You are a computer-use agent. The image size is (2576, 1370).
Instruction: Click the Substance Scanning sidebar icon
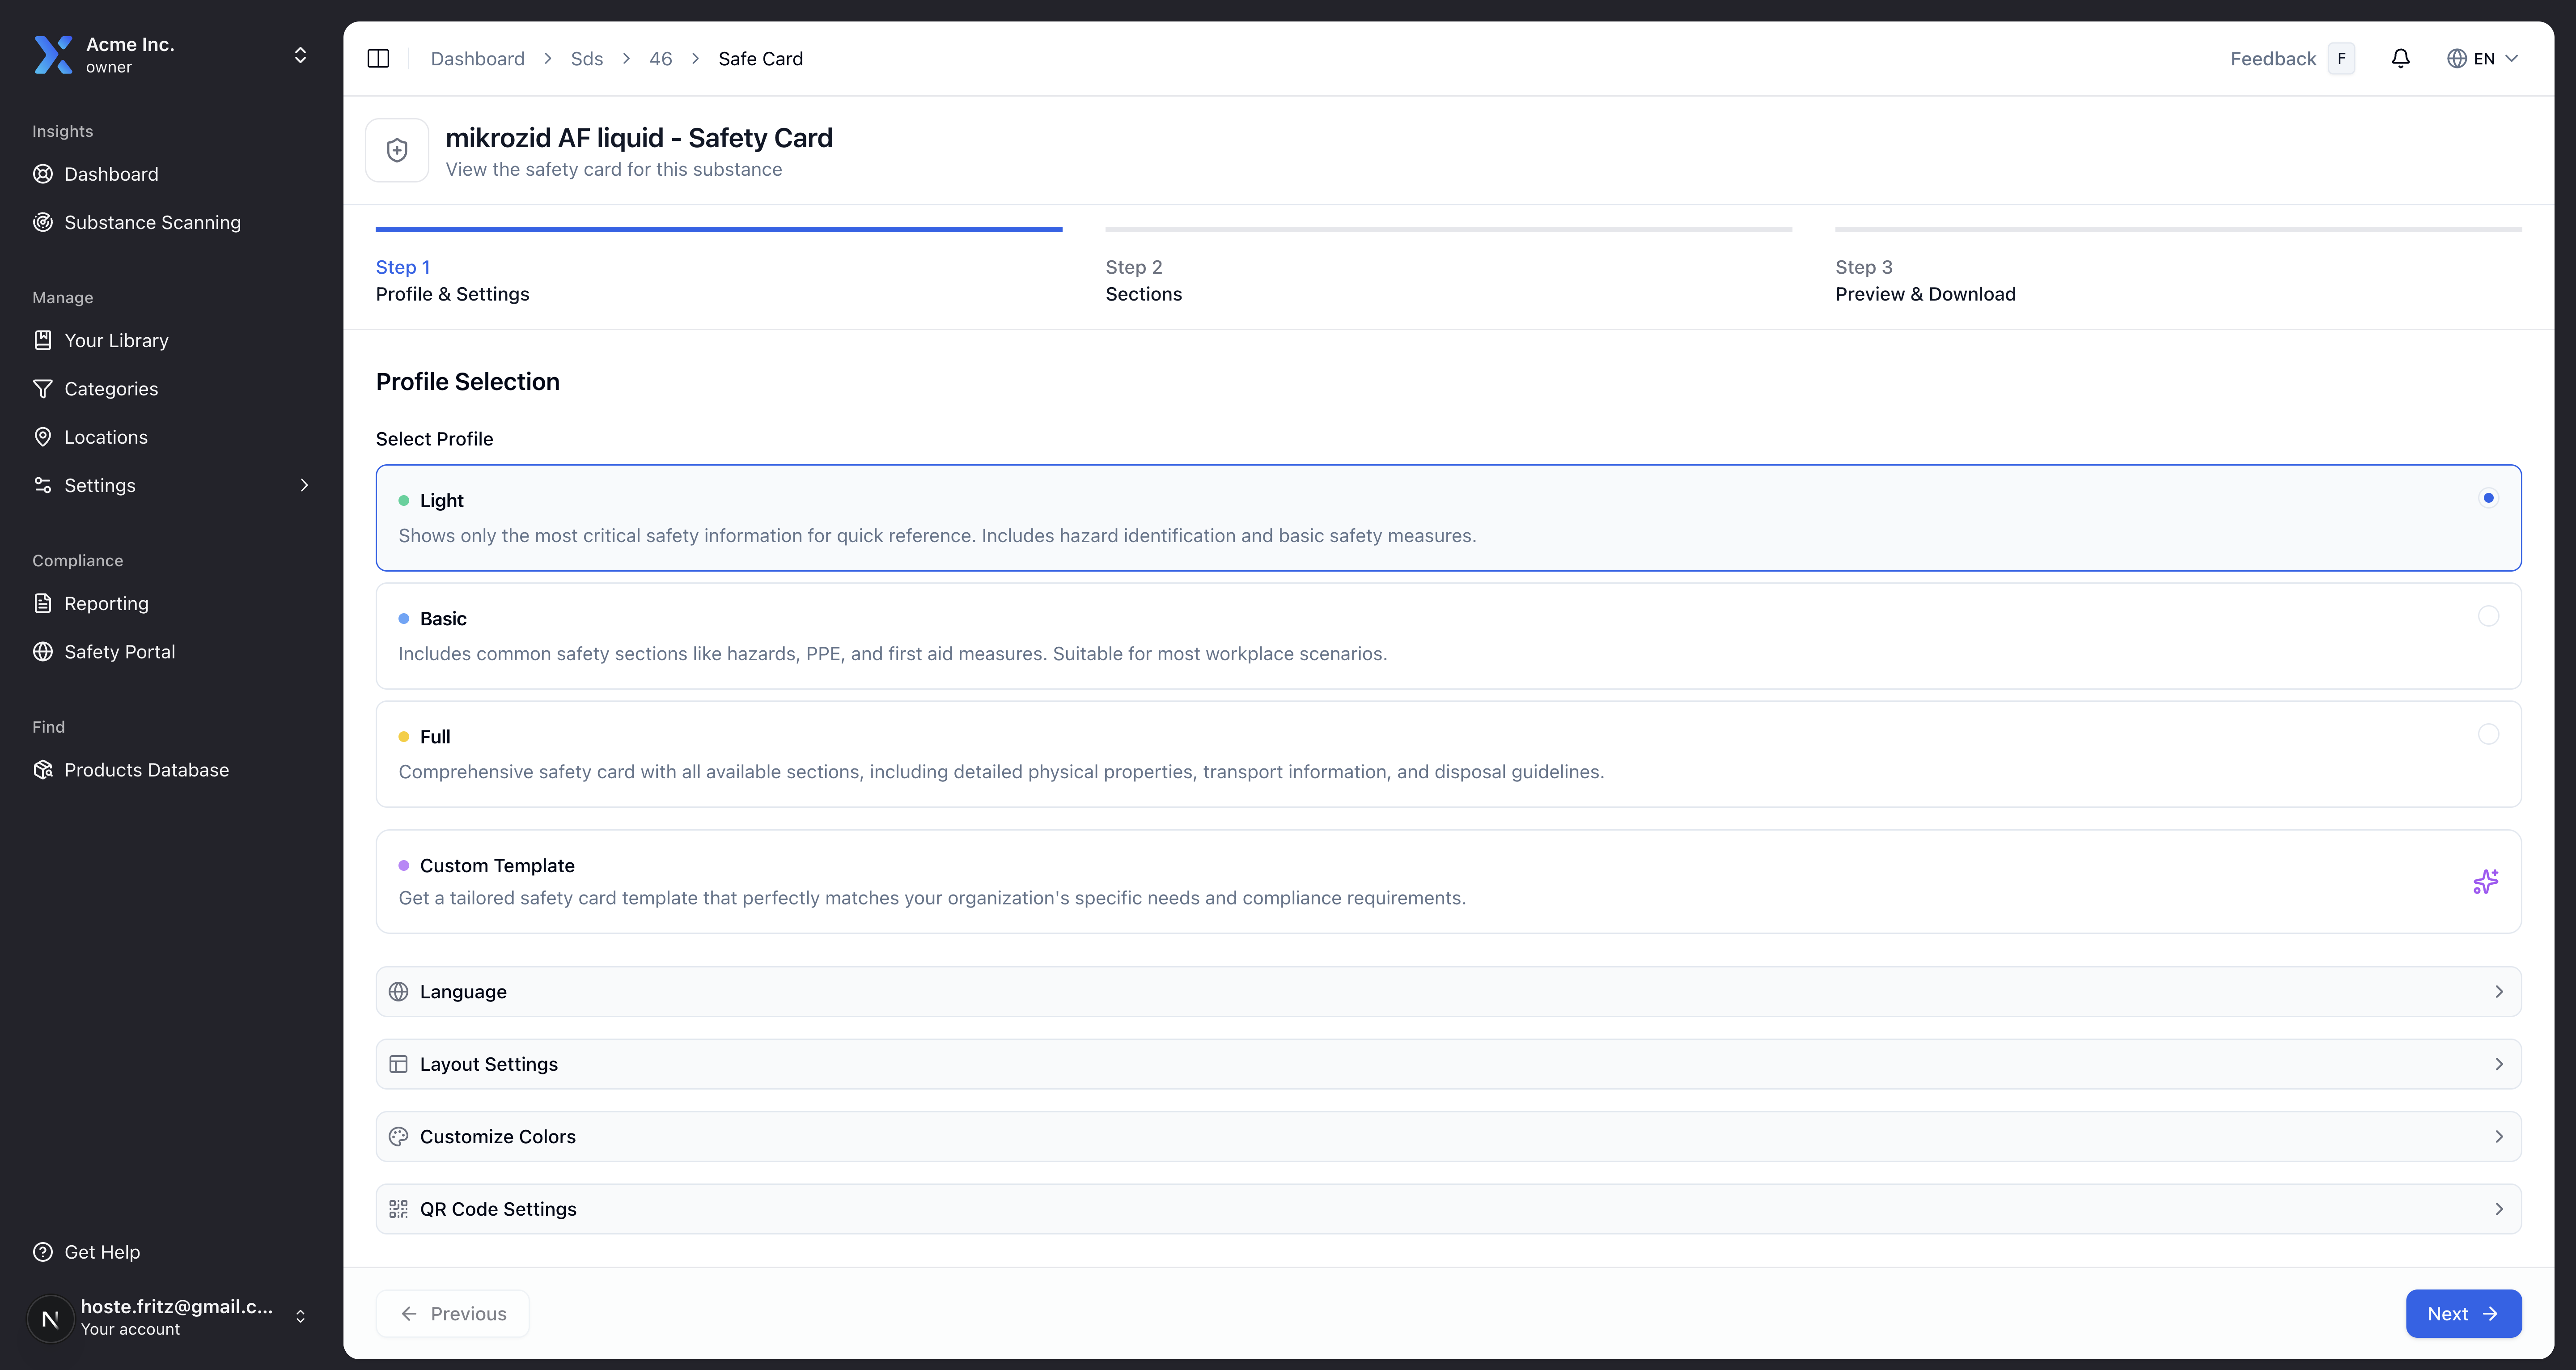[42, 222]
